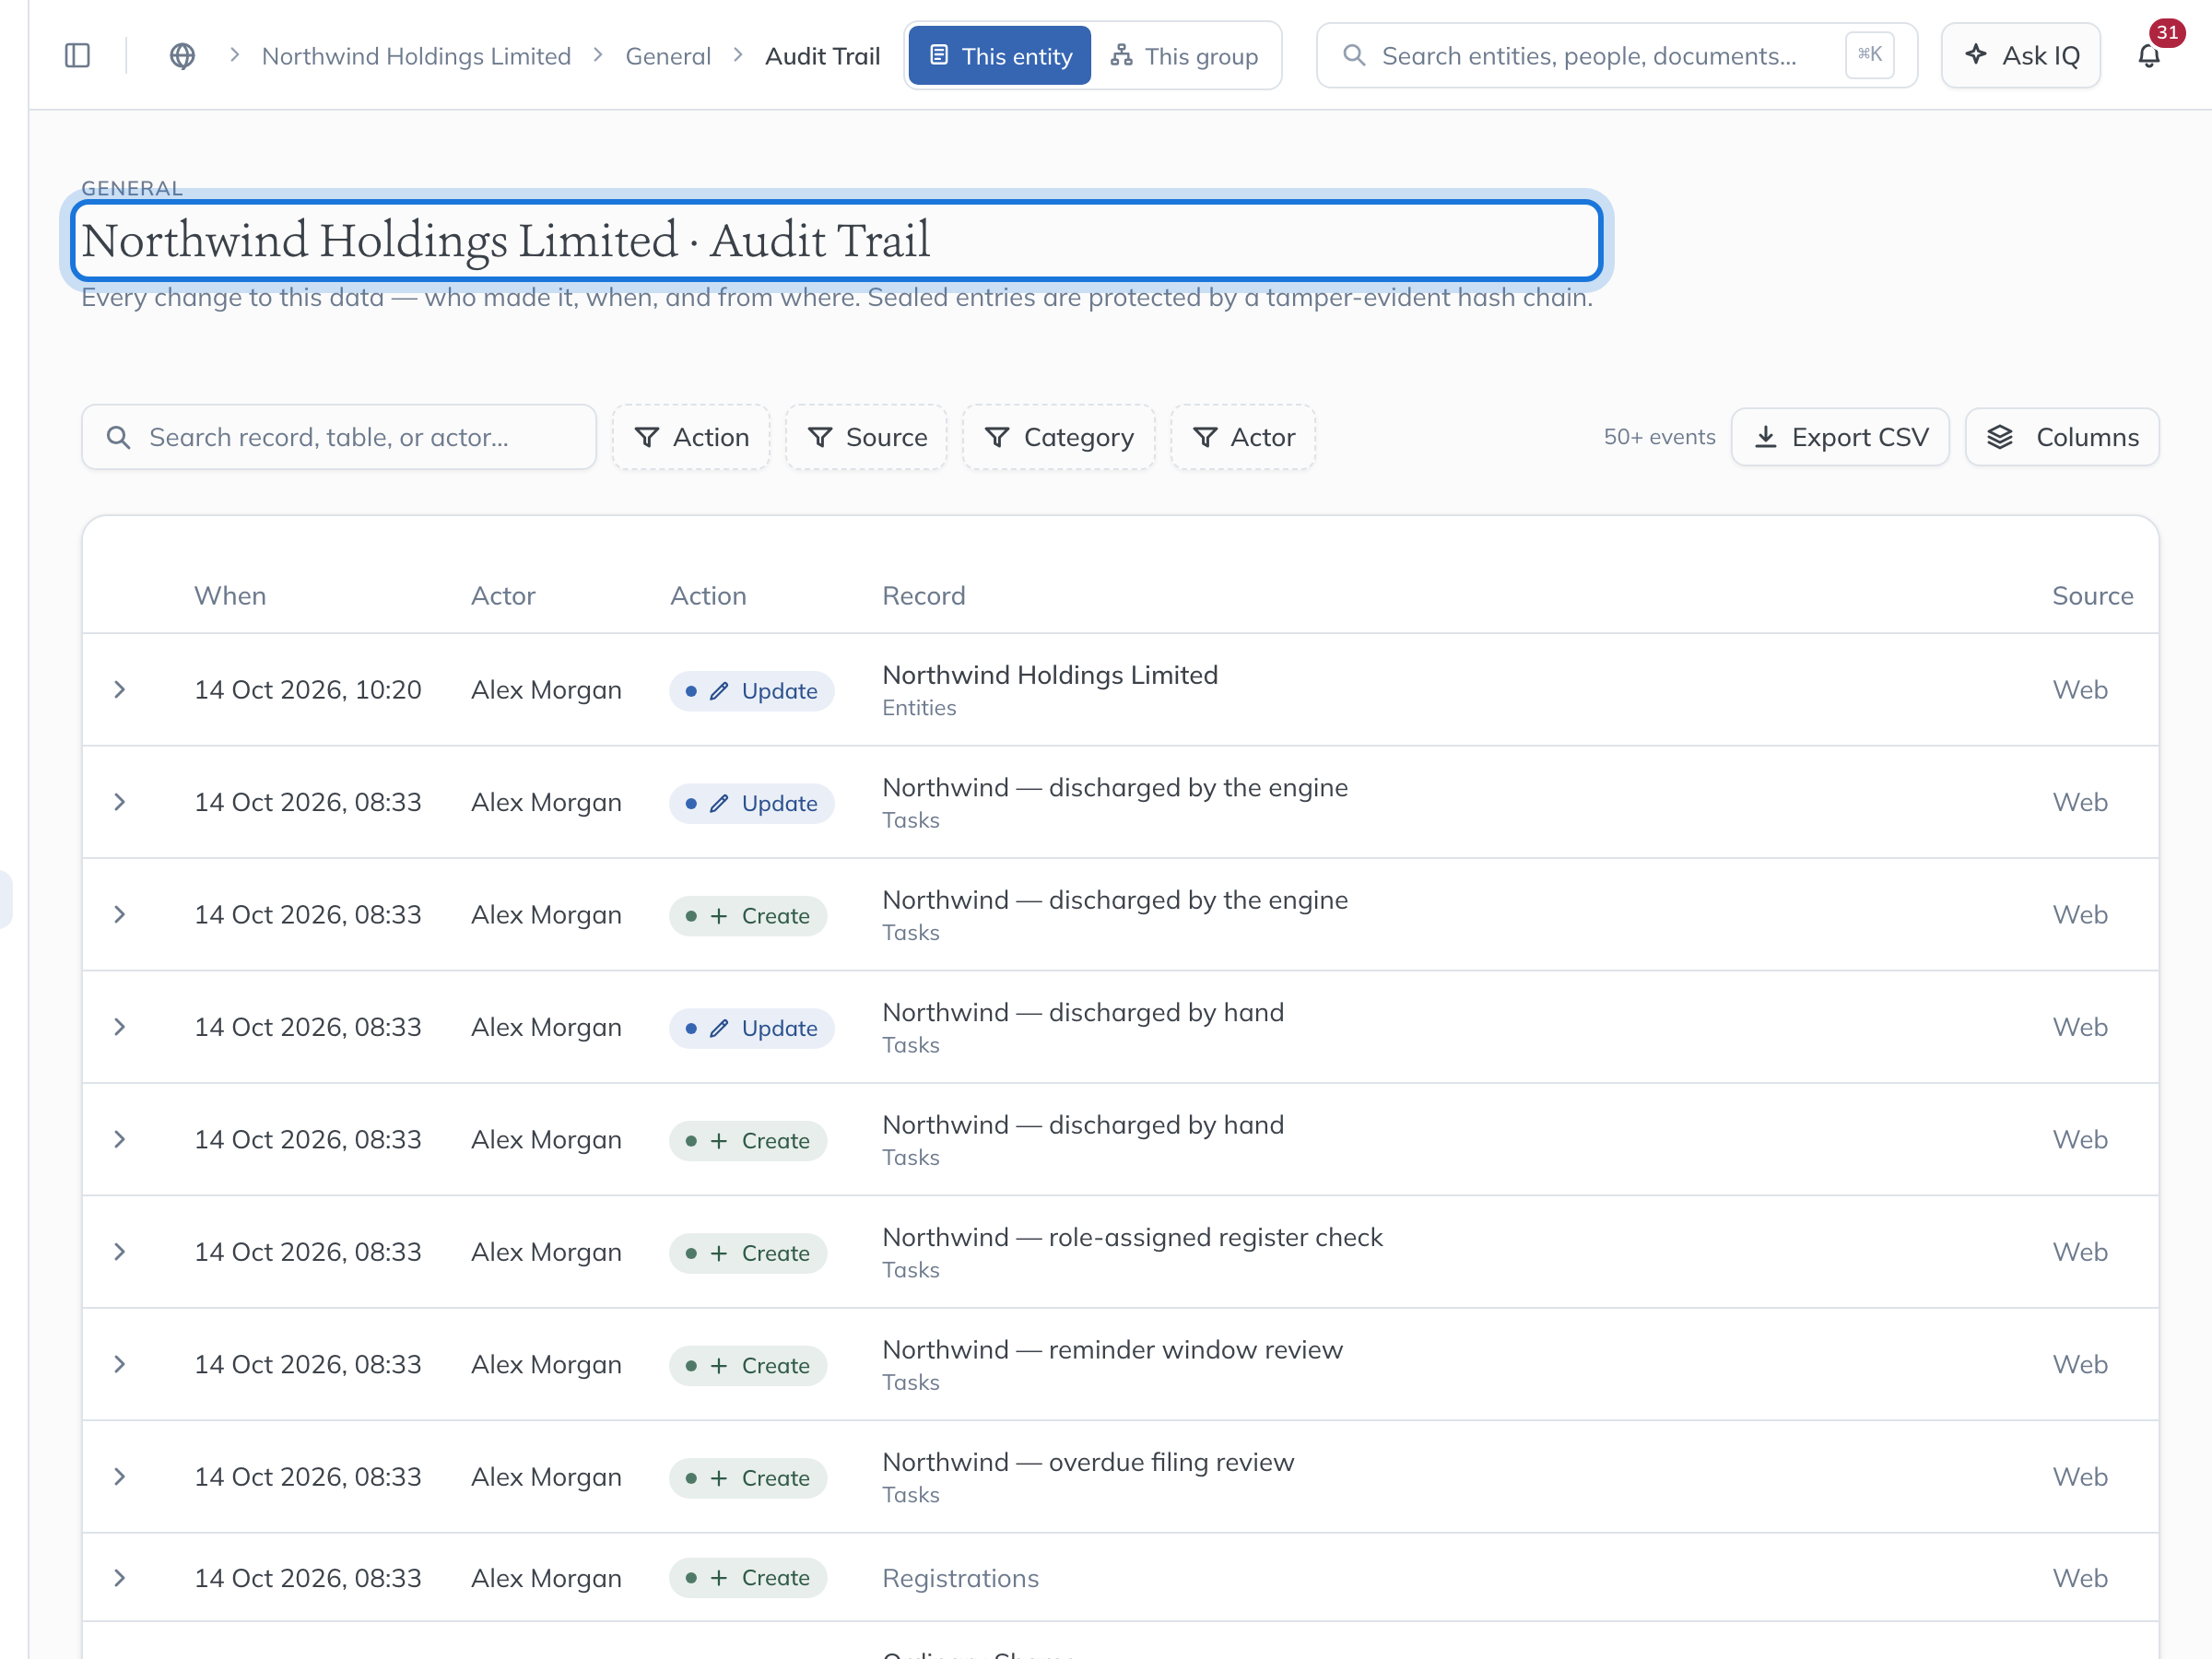Click the Ask IQ sparkle button
The image size is (2212, 1659).
pyautogui.click(x=2021, y=56)
